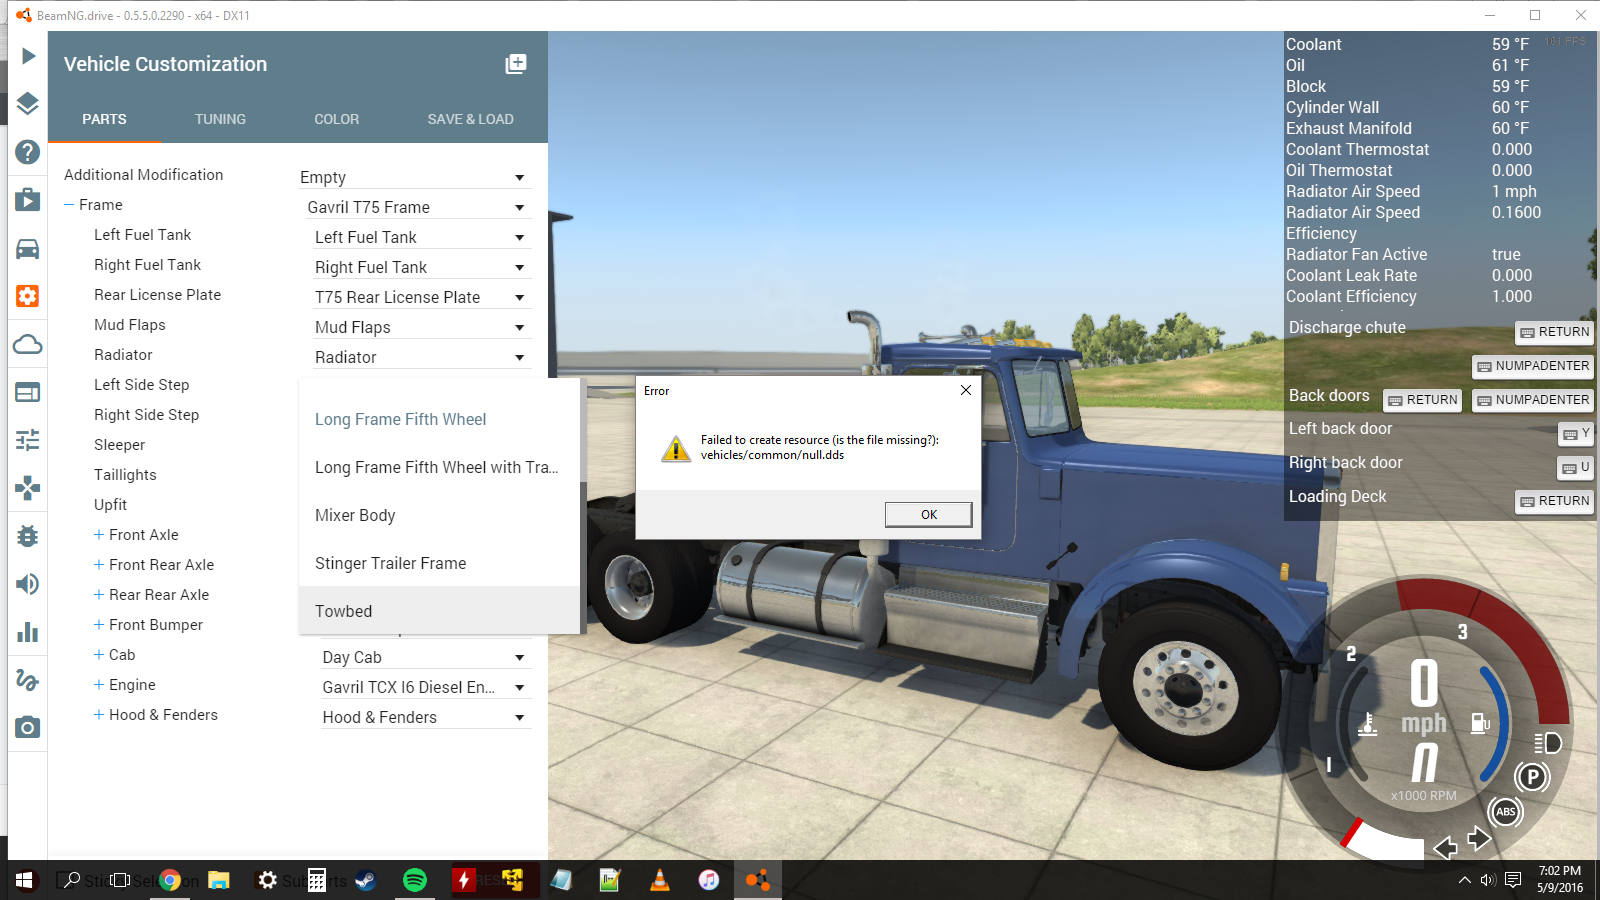1600x900 pixels.
Task: Open the Hood & Fenders dropdown
Action: (x=425, y=717)
